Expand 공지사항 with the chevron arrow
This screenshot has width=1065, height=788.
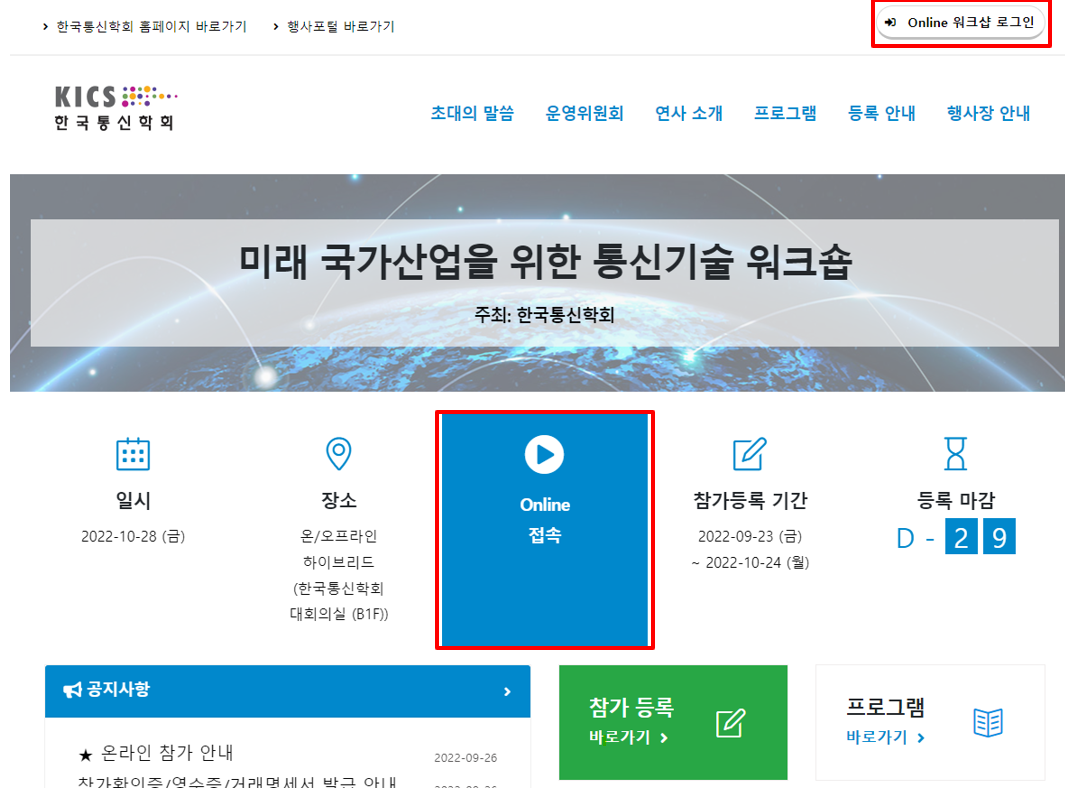coord(507,691)
